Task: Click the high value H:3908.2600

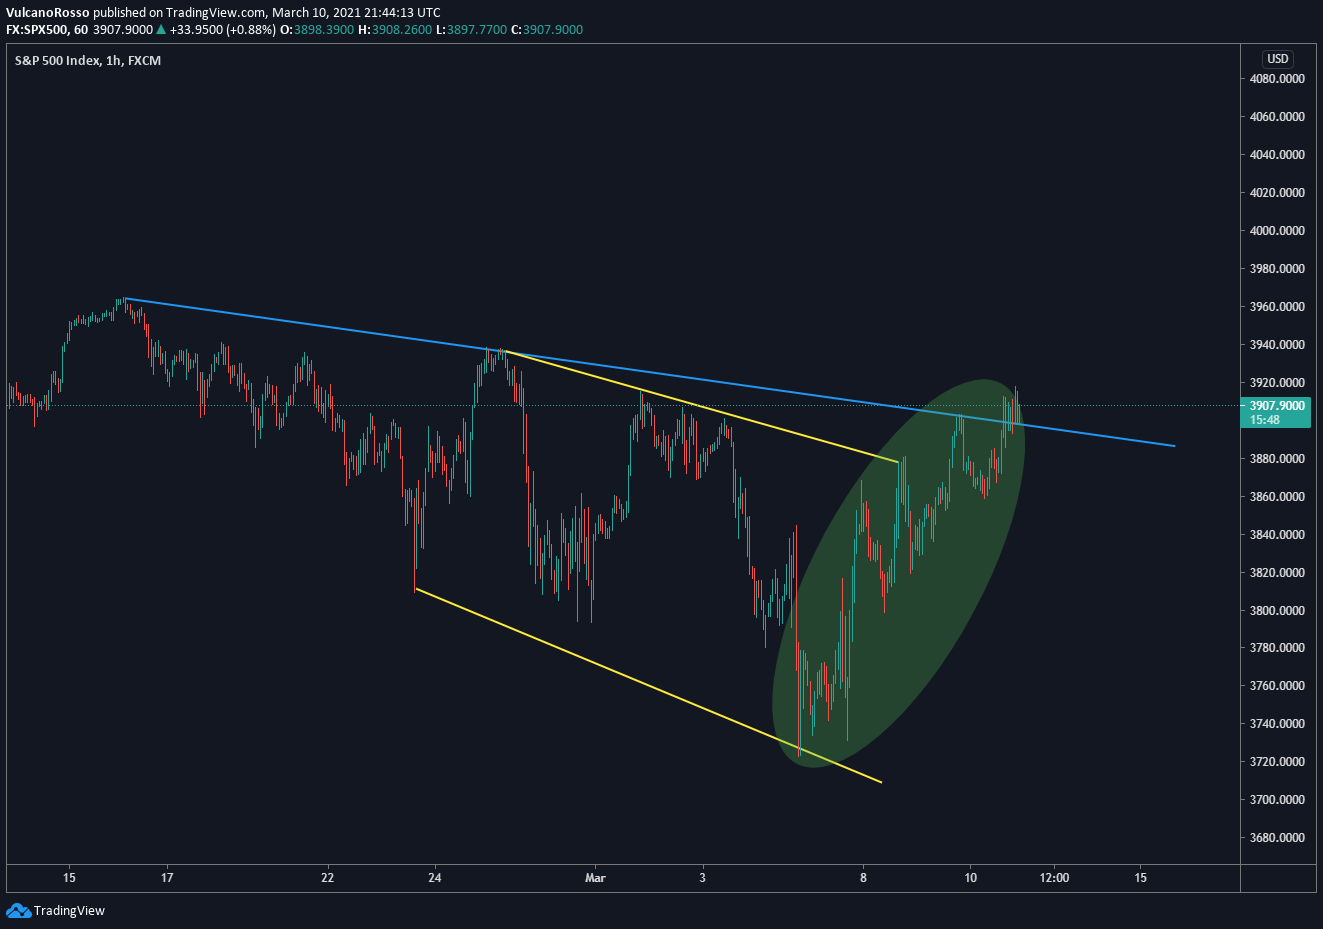Action: [x=395, y=30]
